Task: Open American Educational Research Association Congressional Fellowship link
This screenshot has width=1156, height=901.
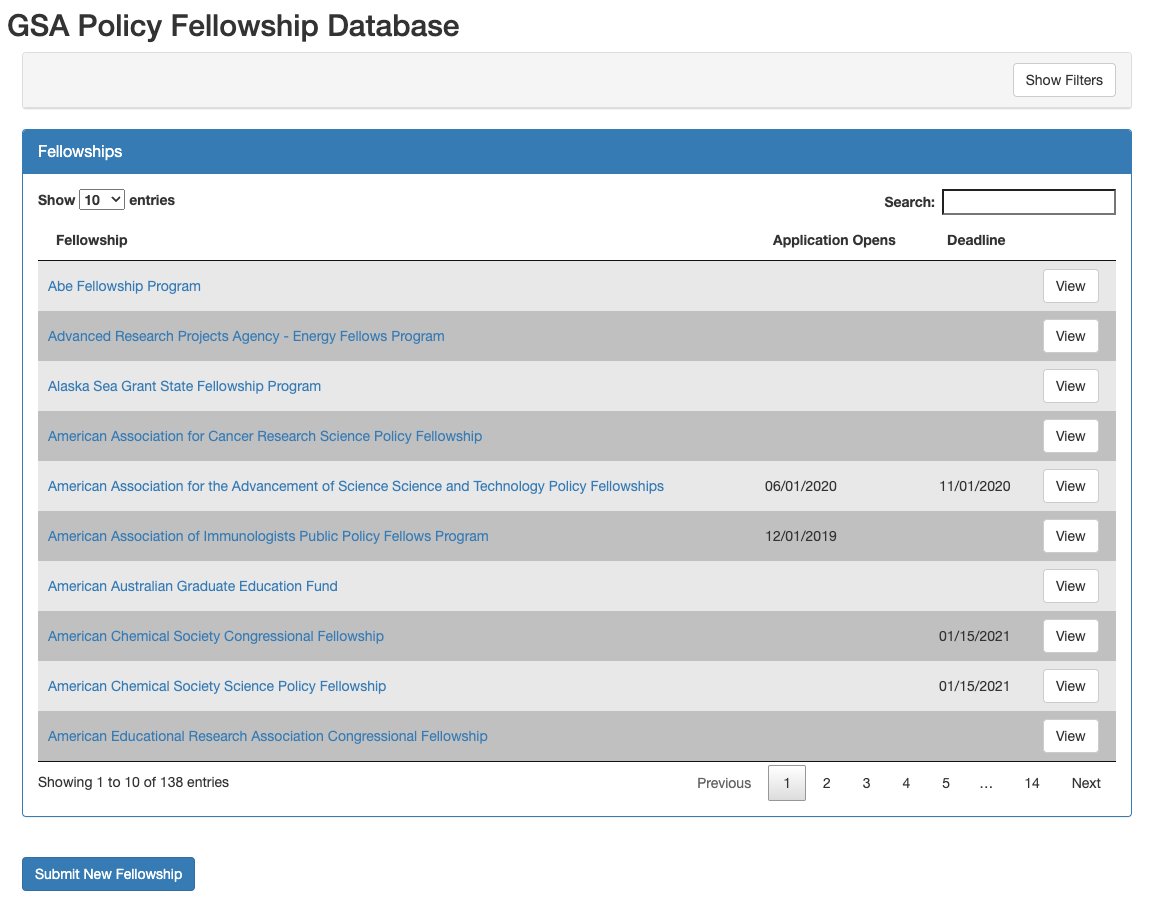Action: click(x=268, y=737)
